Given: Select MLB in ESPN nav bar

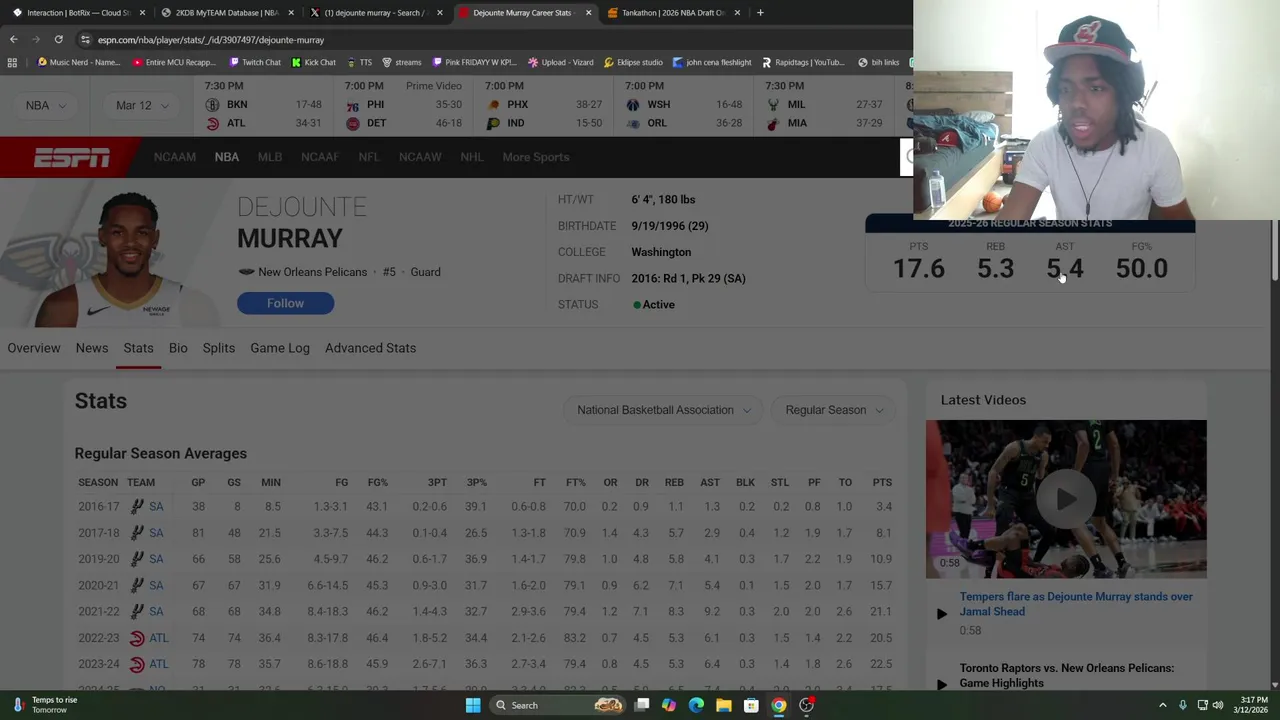Looking at the screenshot, I should [270, 157].
